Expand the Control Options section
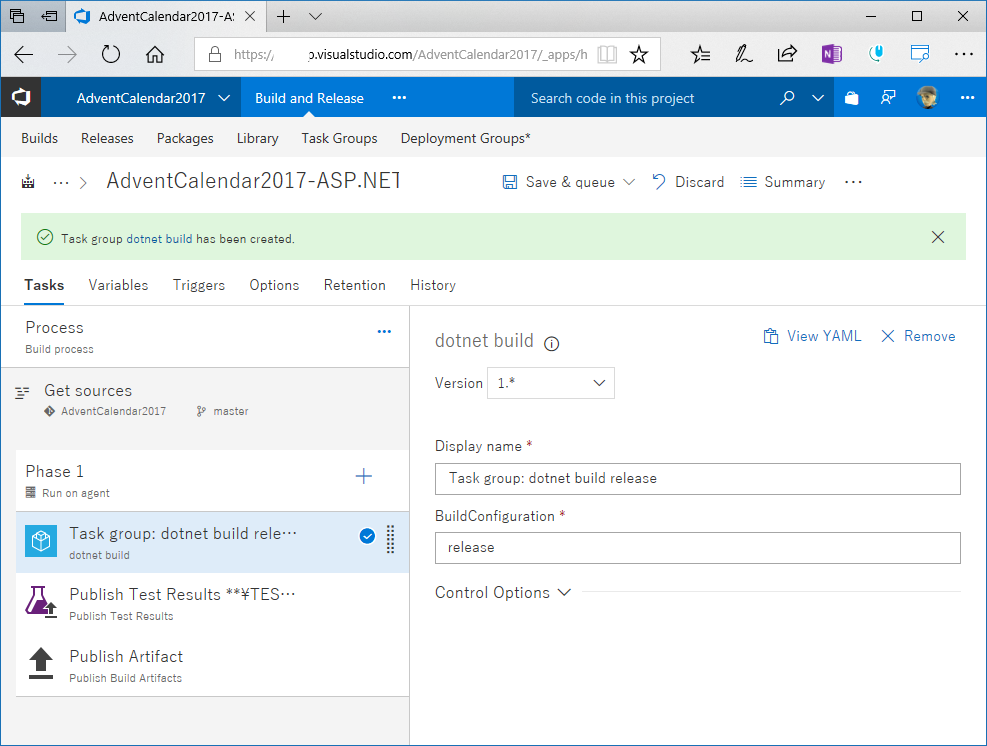Viewport: 987px width, 746px height. tap(503, 593)
